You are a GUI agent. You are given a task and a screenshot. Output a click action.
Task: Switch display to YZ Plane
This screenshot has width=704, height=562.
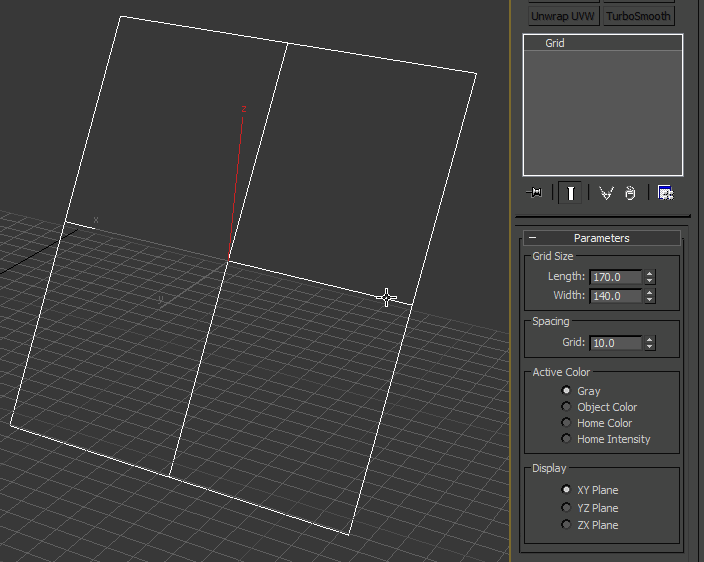tap(567, 508)
